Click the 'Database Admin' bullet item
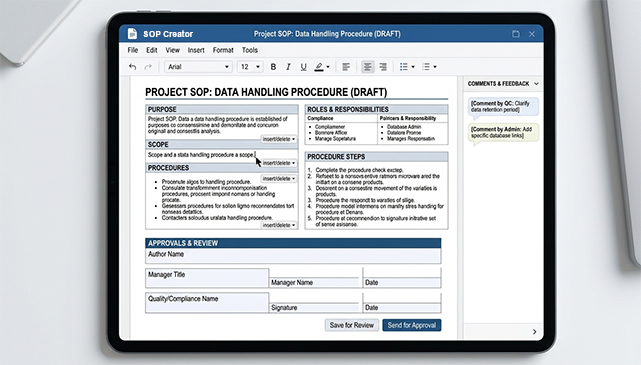The image size is (641, 365). coord(404,127)
